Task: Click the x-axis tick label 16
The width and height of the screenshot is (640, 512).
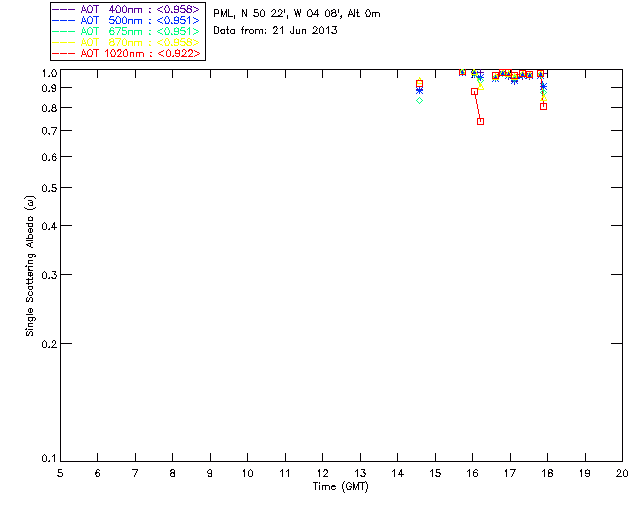Action: 473,473
